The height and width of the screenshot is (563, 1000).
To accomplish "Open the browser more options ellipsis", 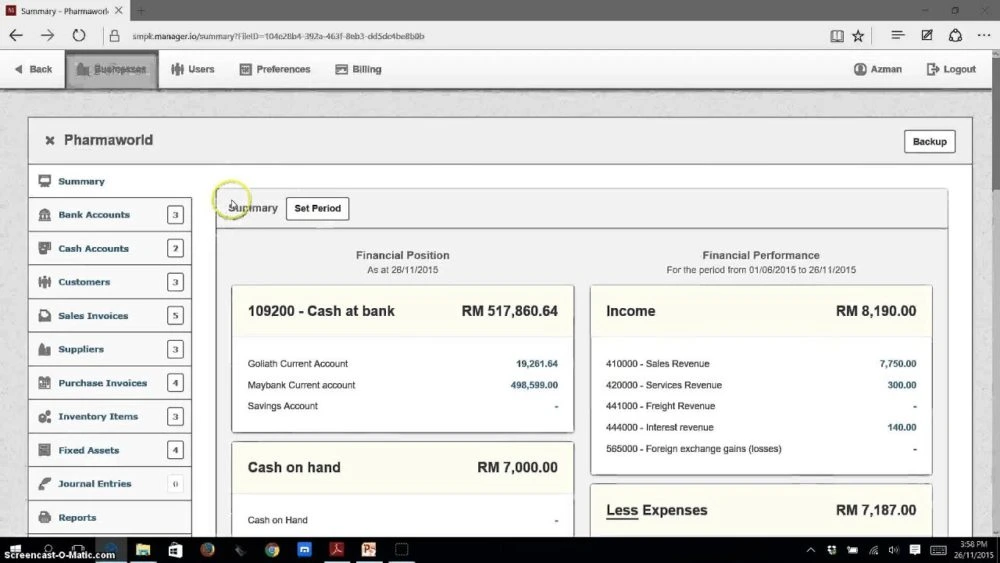I will point(983,35).
